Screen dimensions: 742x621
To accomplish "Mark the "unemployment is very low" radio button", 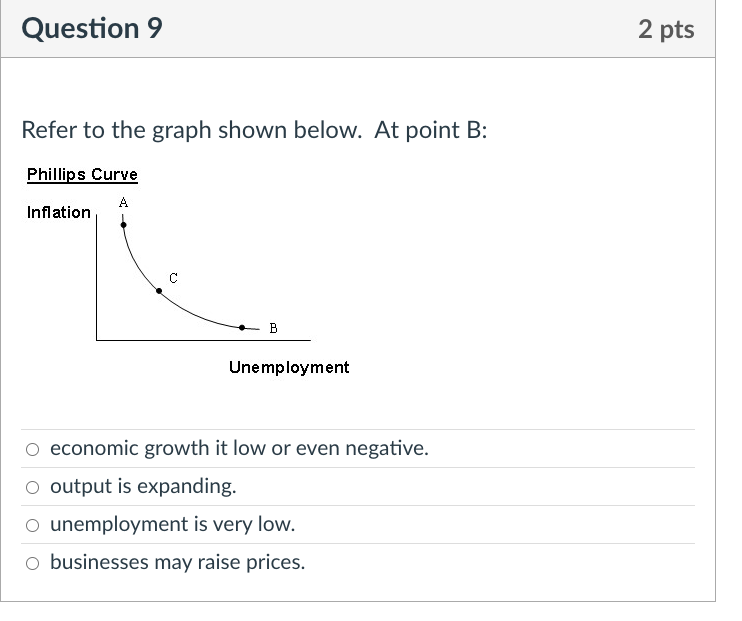I will click(33, 525).
